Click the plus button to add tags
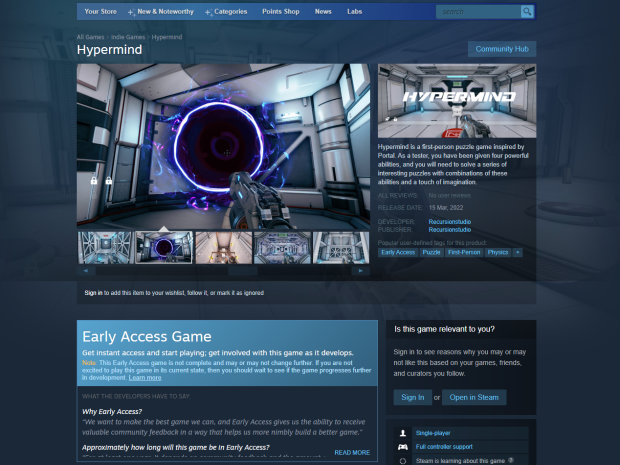This screenshot has height=465, width=620. (517, 252)
